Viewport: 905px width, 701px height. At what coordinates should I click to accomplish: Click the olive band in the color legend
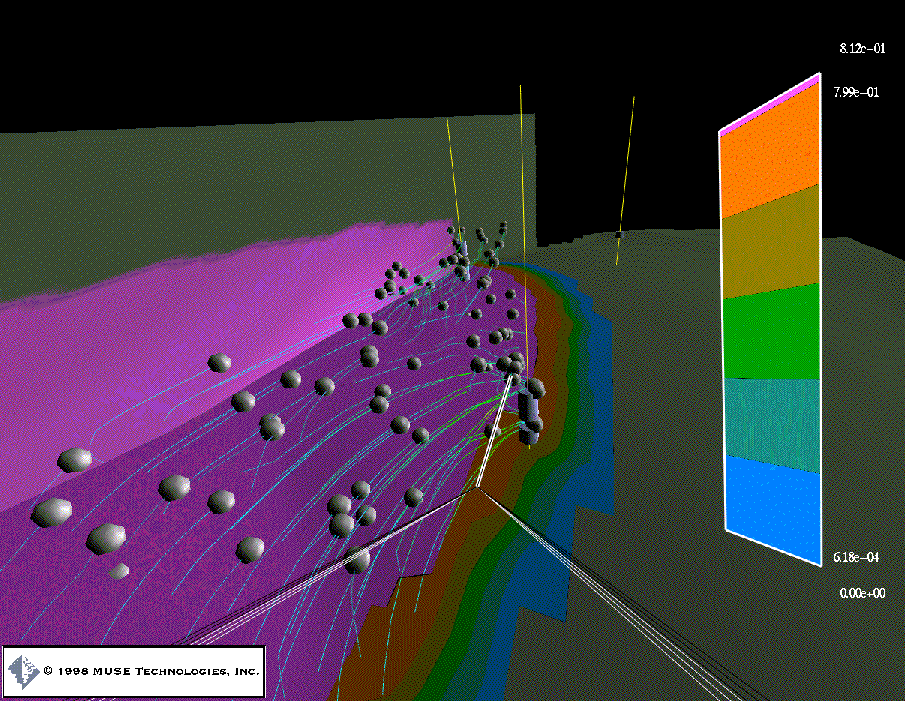(x=771, y=241)
